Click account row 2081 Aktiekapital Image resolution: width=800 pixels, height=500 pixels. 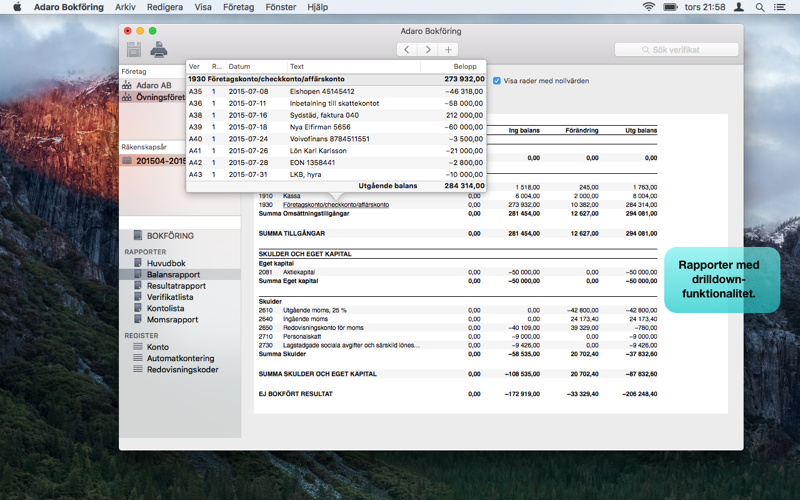tap(458, 272)
